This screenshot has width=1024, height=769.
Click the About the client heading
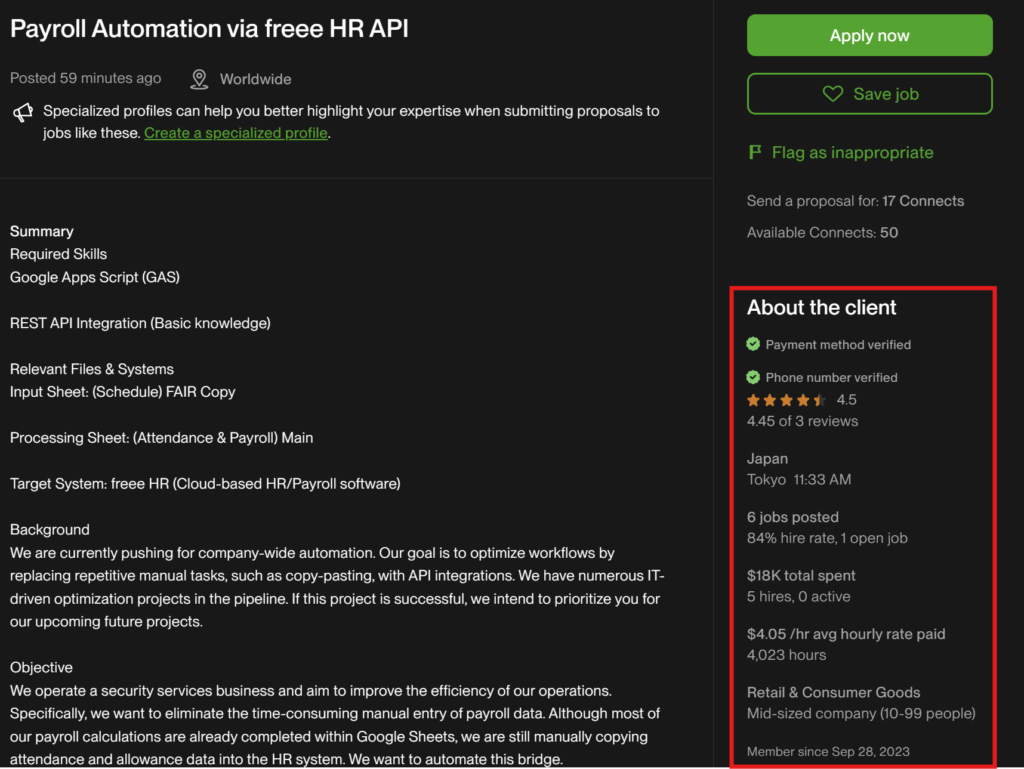tap(821, 308)
